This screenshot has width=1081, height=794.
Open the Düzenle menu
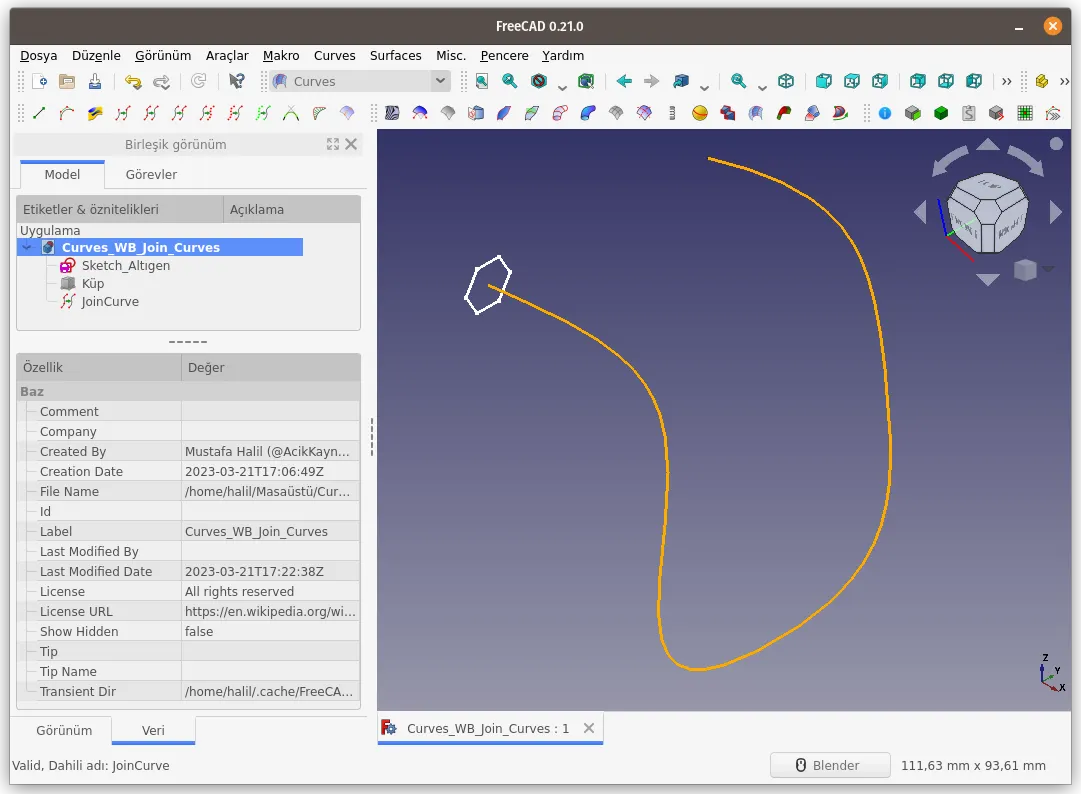coord(97,56)
